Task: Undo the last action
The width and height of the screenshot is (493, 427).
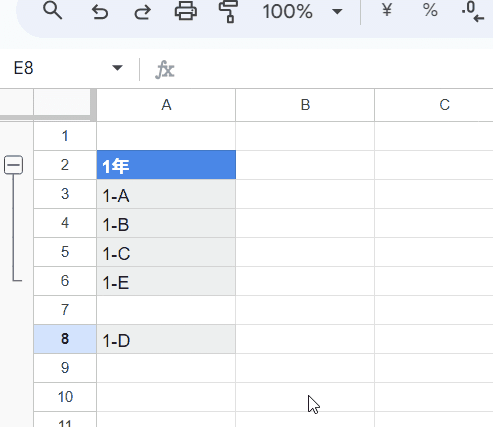Action: click(x=100, y=12)
